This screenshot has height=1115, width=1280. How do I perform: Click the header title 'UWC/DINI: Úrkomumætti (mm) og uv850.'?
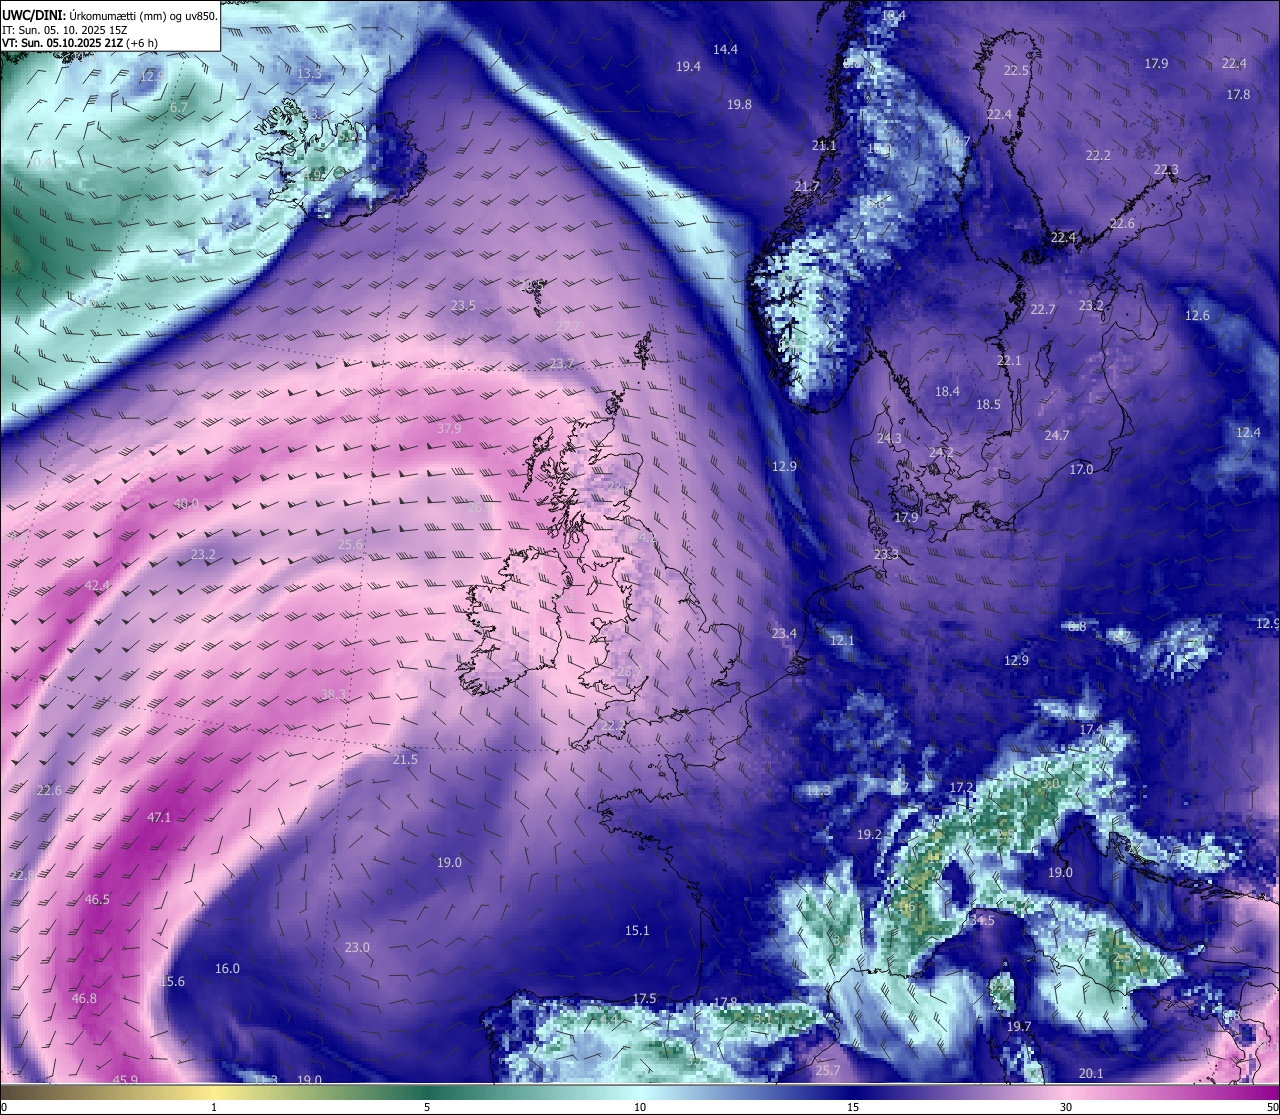coord(110,15)
